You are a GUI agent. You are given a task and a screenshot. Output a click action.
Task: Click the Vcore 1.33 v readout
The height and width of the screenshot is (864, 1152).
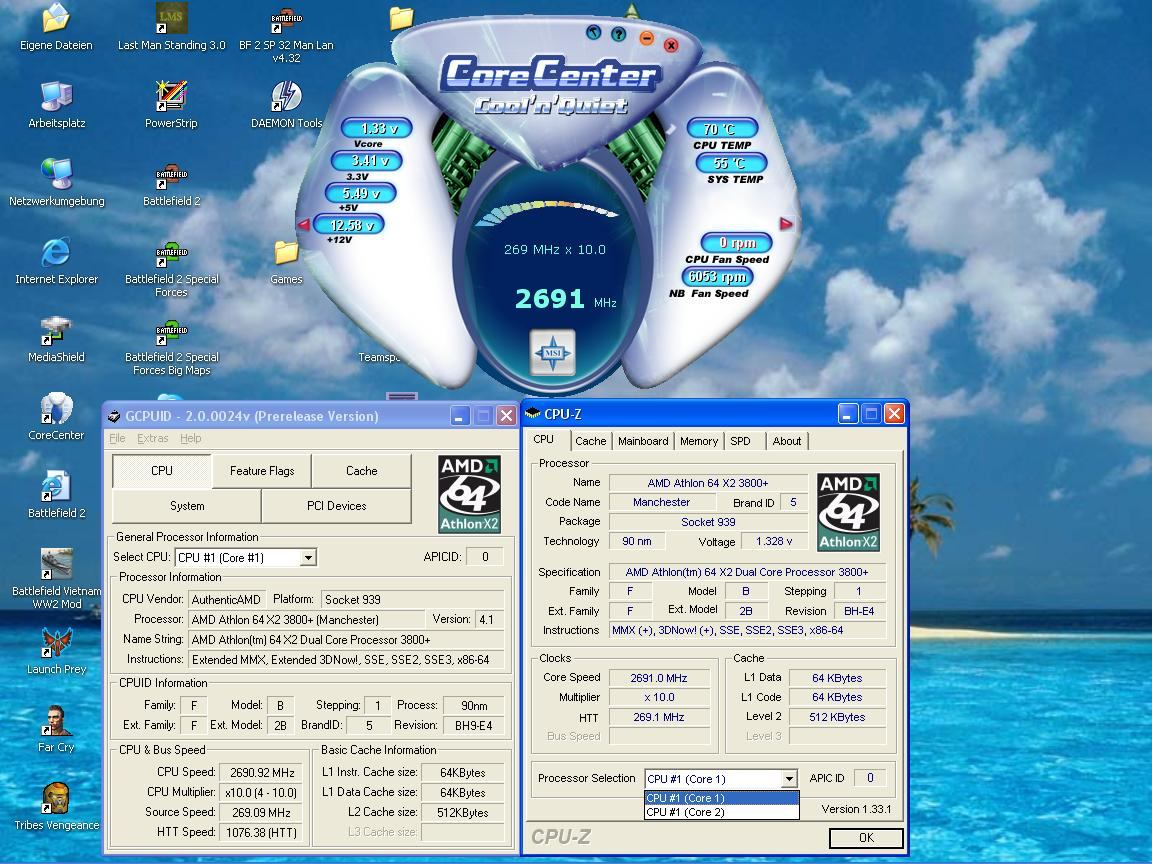(x=376, y=129)
